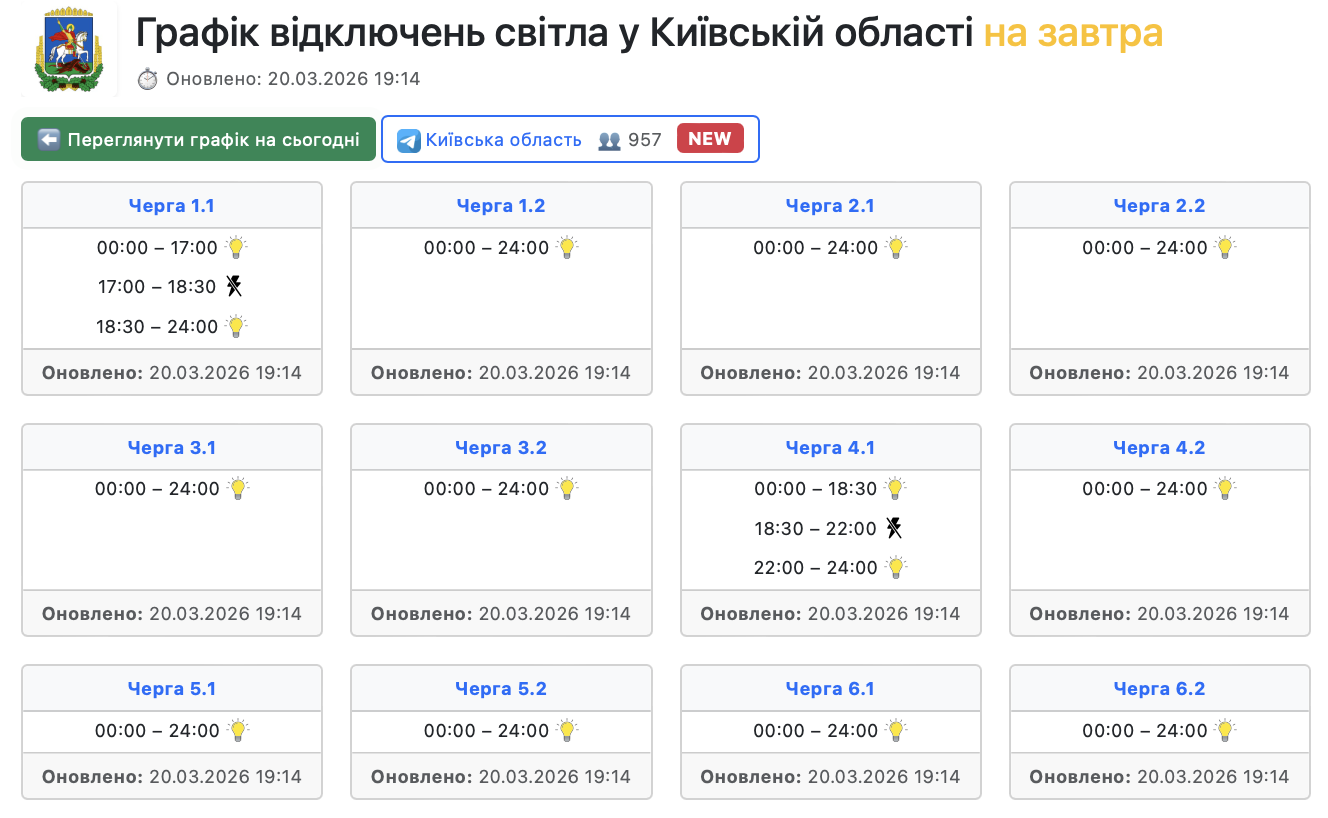Viewport: 1328px width, 818px height.
Task: Click the left arrow icon in the green button
Action: click(49, 140)
